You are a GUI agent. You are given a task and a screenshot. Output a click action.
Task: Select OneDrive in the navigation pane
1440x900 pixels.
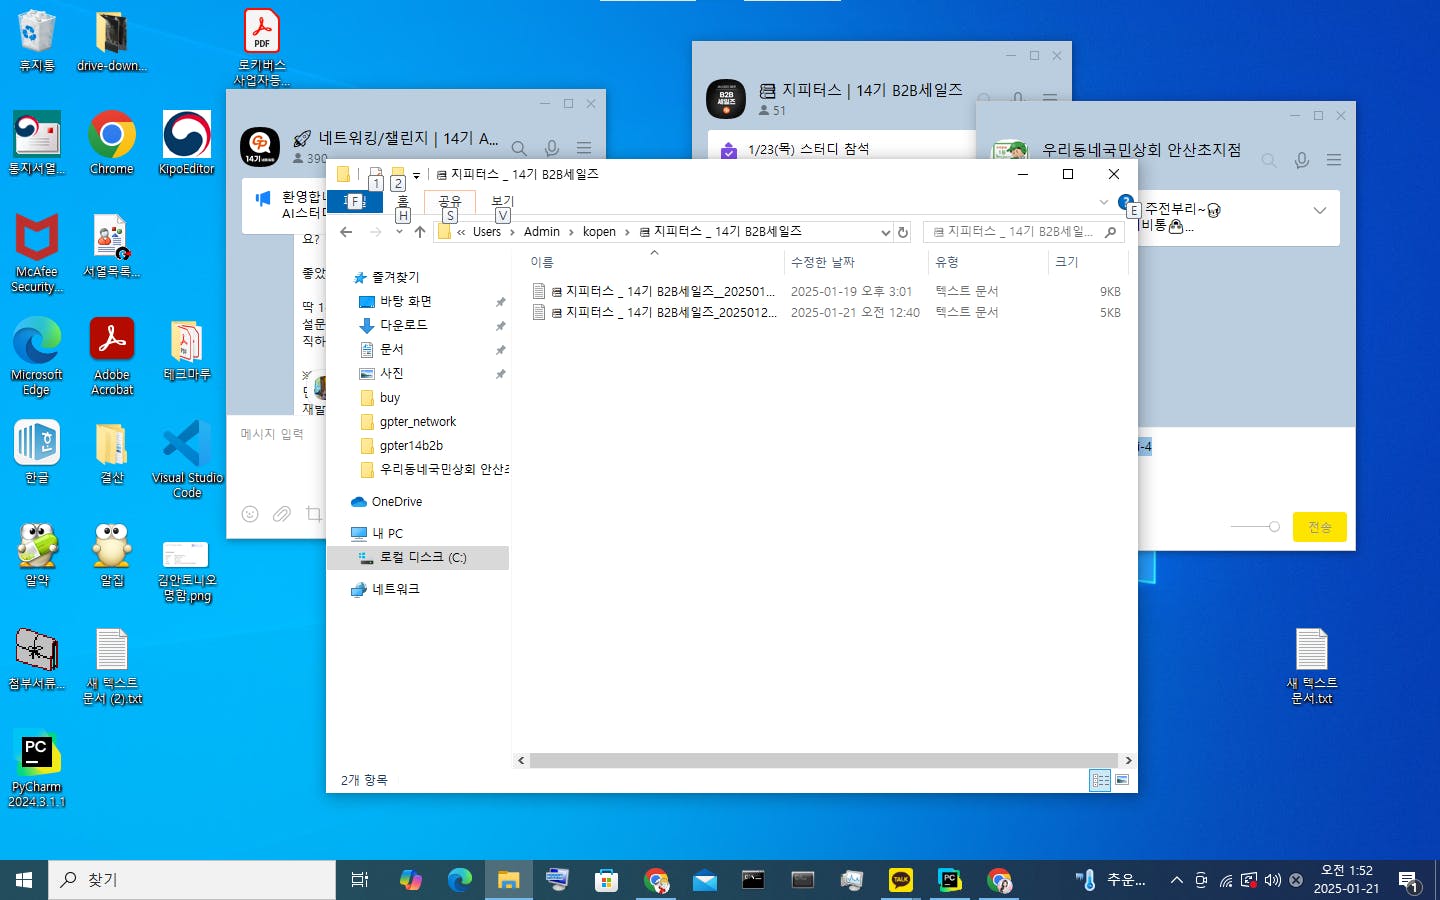[x=397, y=502]
